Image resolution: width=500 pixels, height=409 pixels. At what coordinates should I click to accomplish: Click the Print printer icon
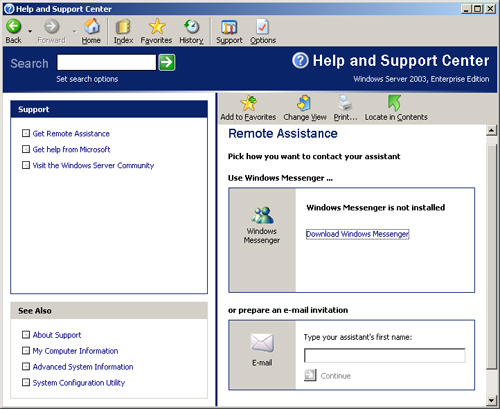pyautogui.click(x=345, y=103)
